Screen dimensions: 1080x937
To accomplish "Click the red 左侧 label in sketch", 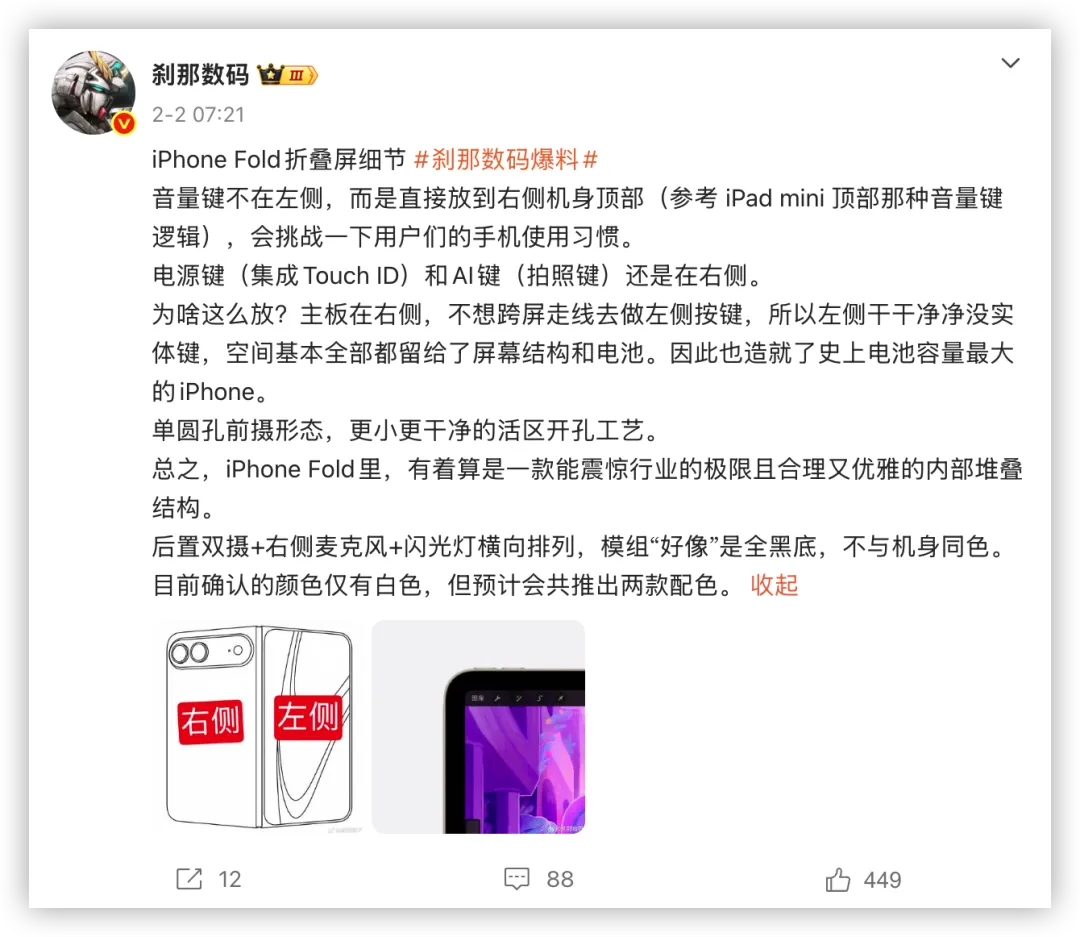I will (308, 717).
